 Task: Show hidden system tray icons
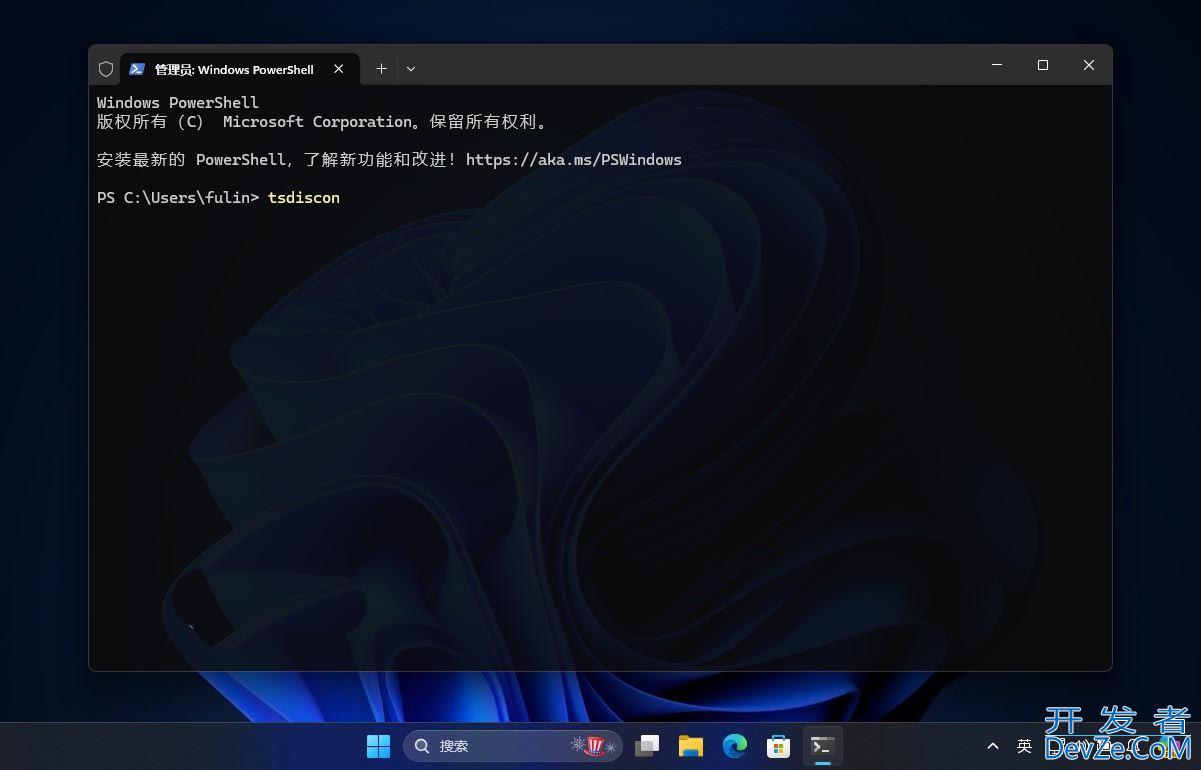coord(993,746)
